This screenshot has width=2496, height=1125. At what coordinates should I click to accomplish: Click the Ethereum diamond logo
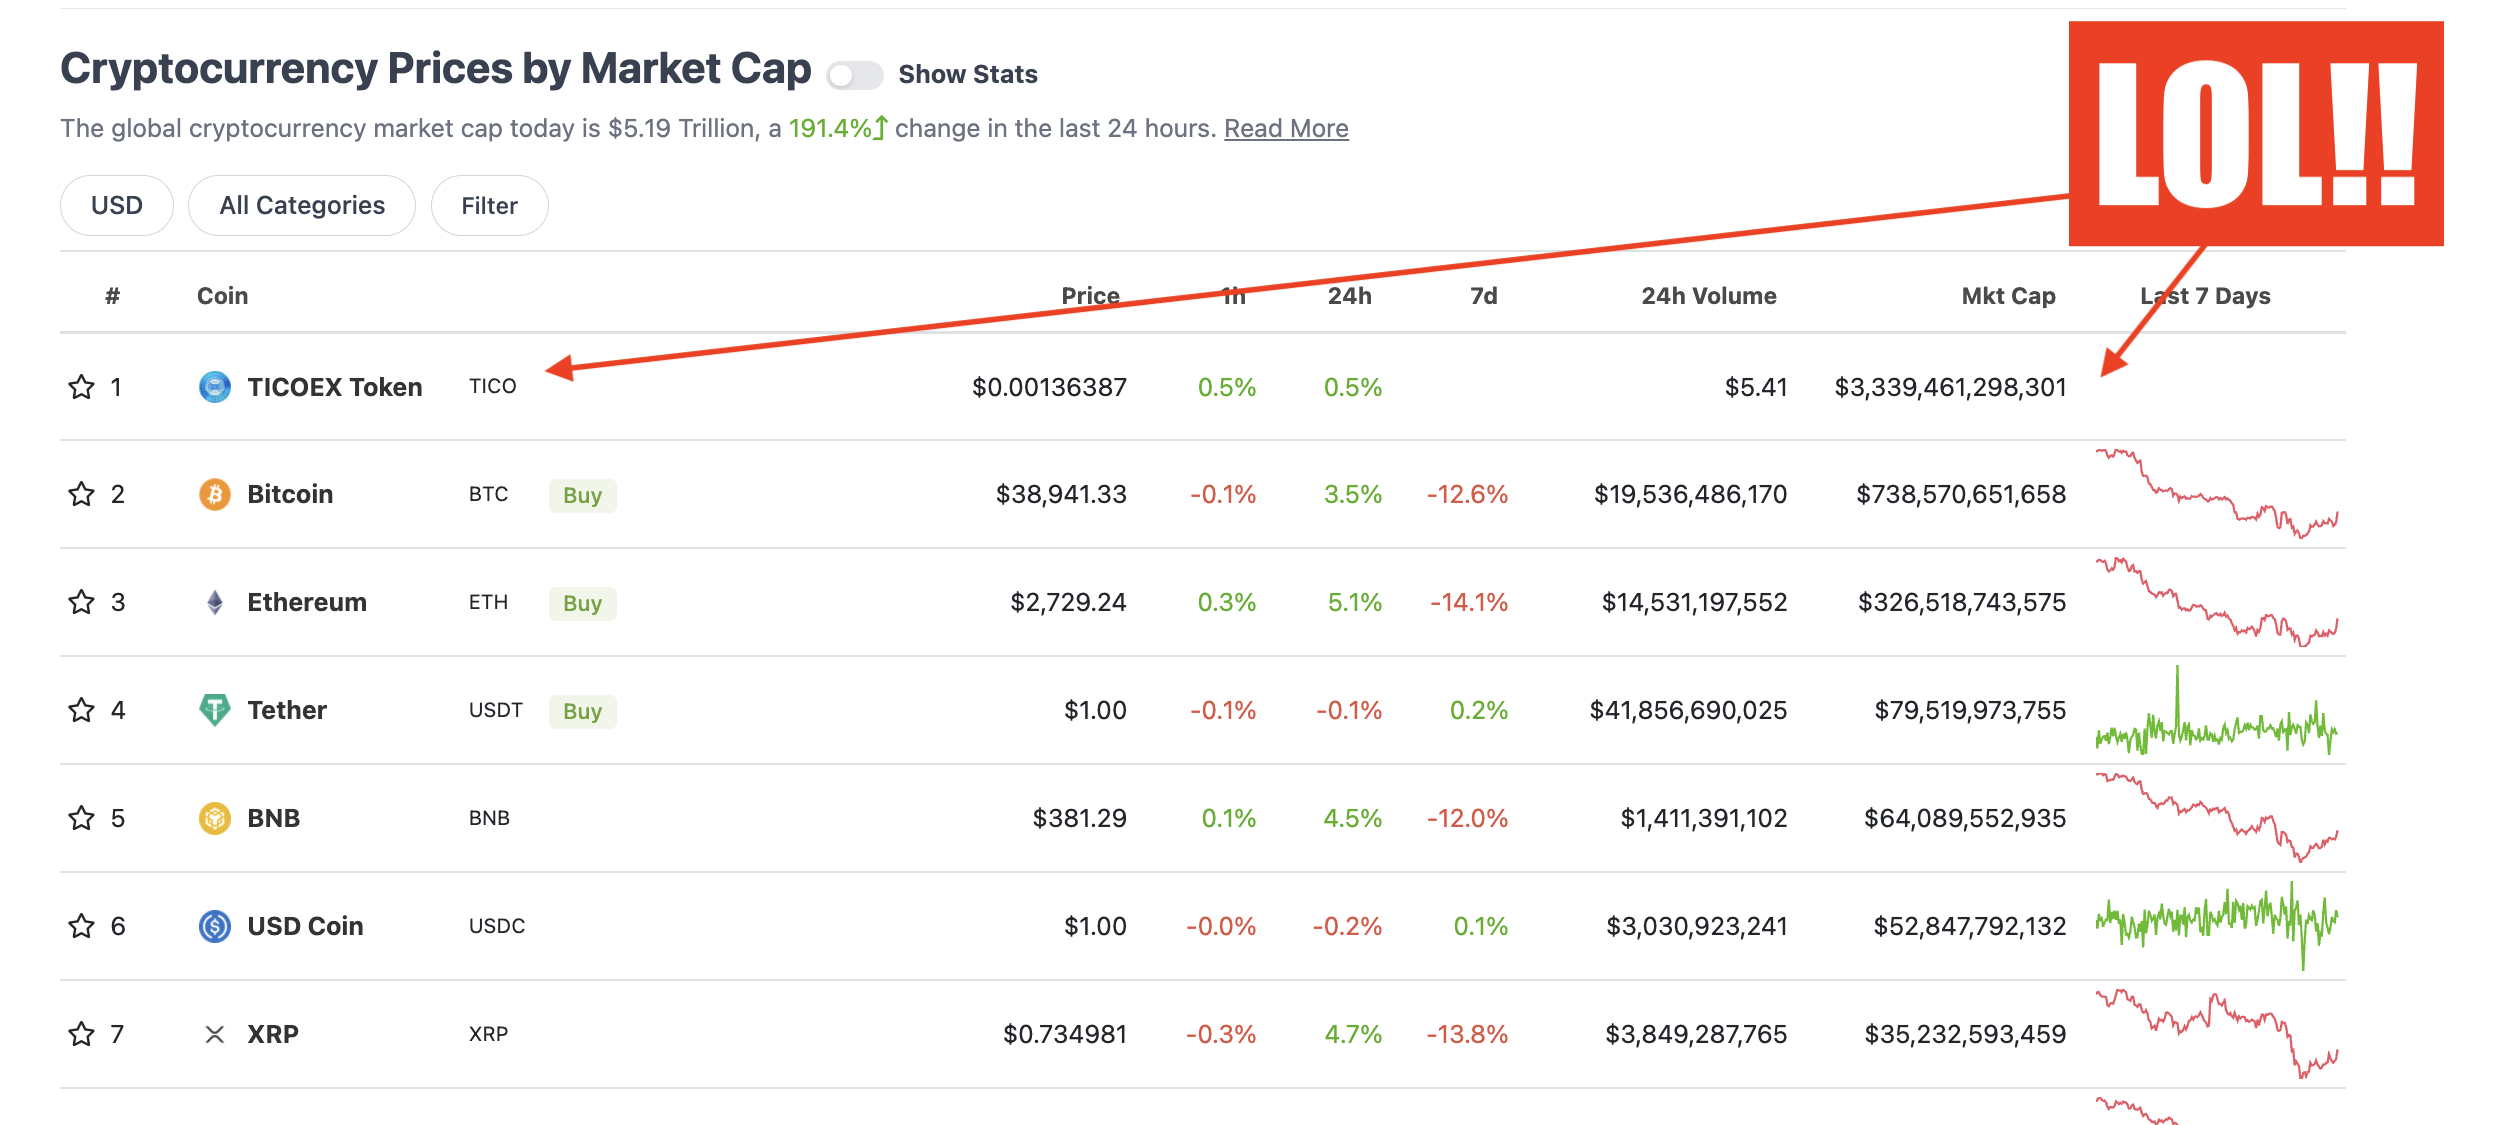coord(214,602)
